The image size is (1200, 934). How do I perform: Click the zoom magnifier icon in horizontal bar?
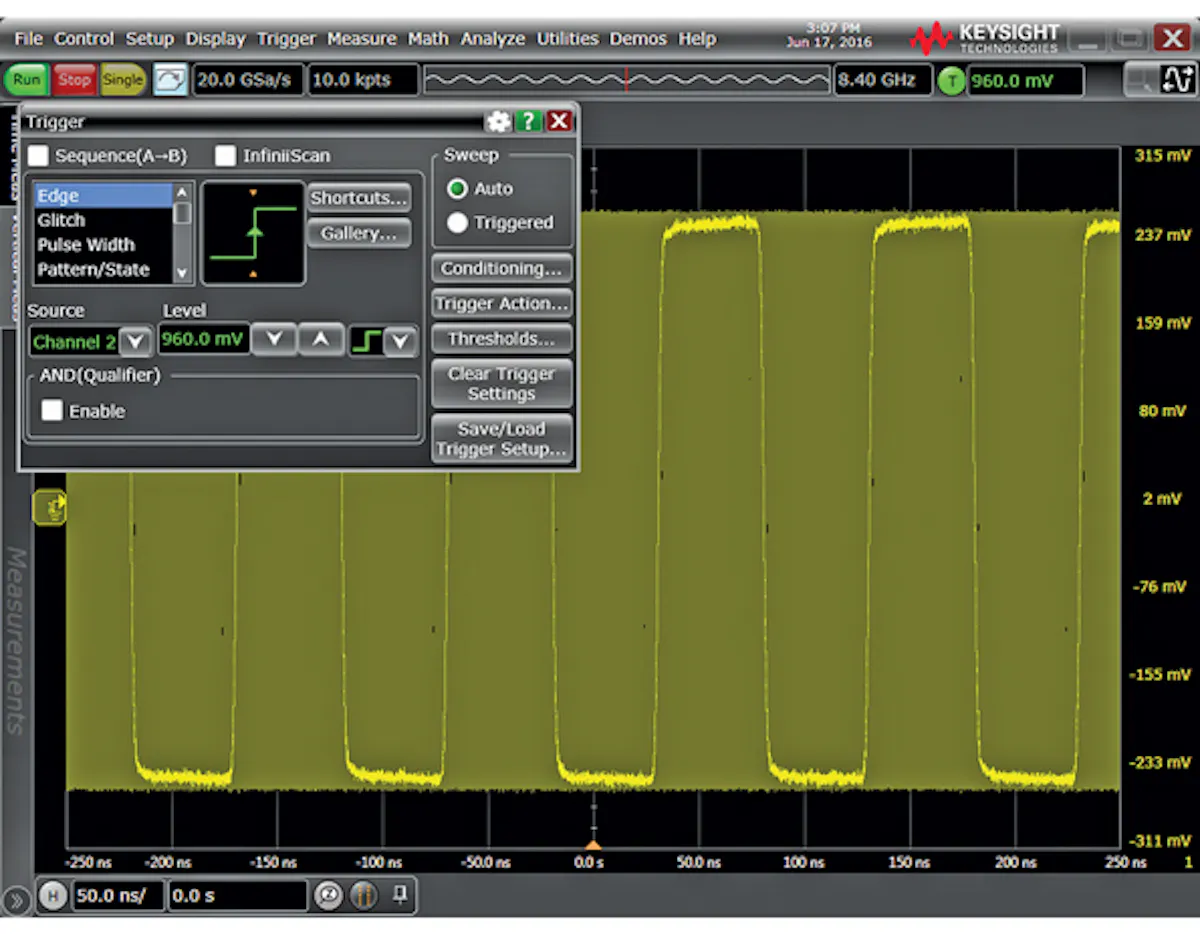pos(328,896)
